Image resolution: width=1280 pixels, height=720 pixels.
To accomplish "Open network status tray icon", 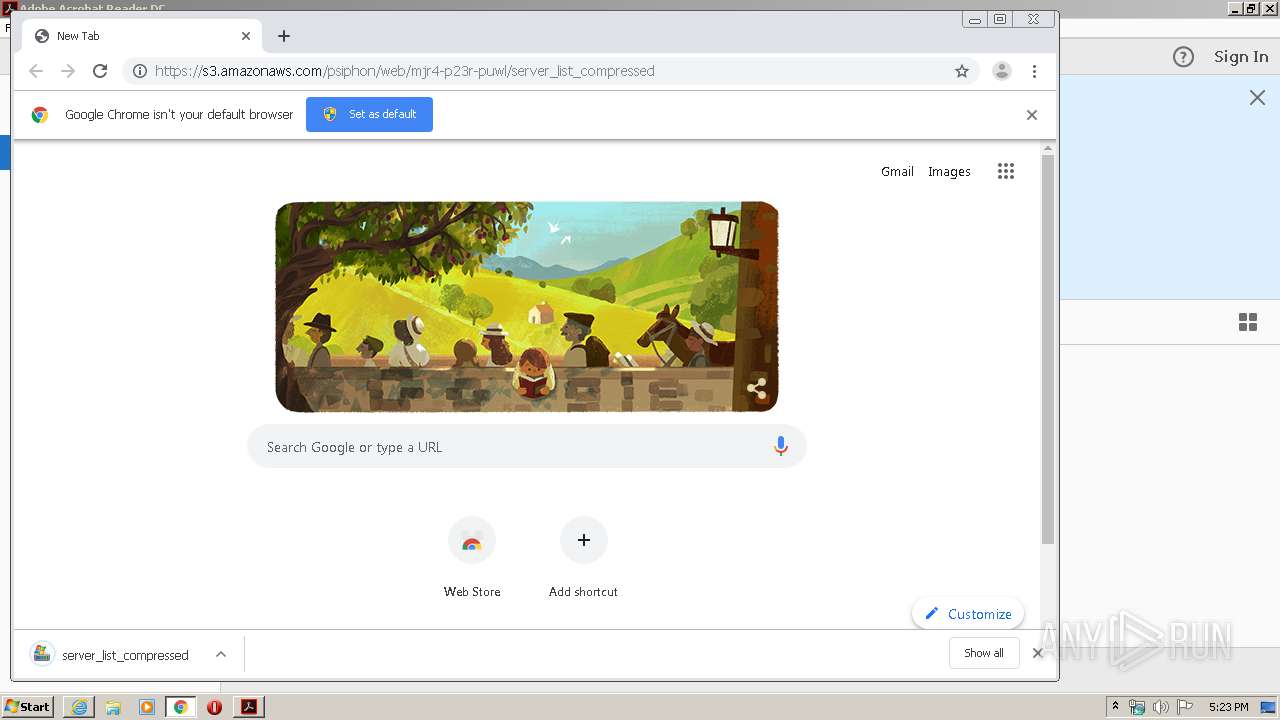I will tap(1137, 707).
